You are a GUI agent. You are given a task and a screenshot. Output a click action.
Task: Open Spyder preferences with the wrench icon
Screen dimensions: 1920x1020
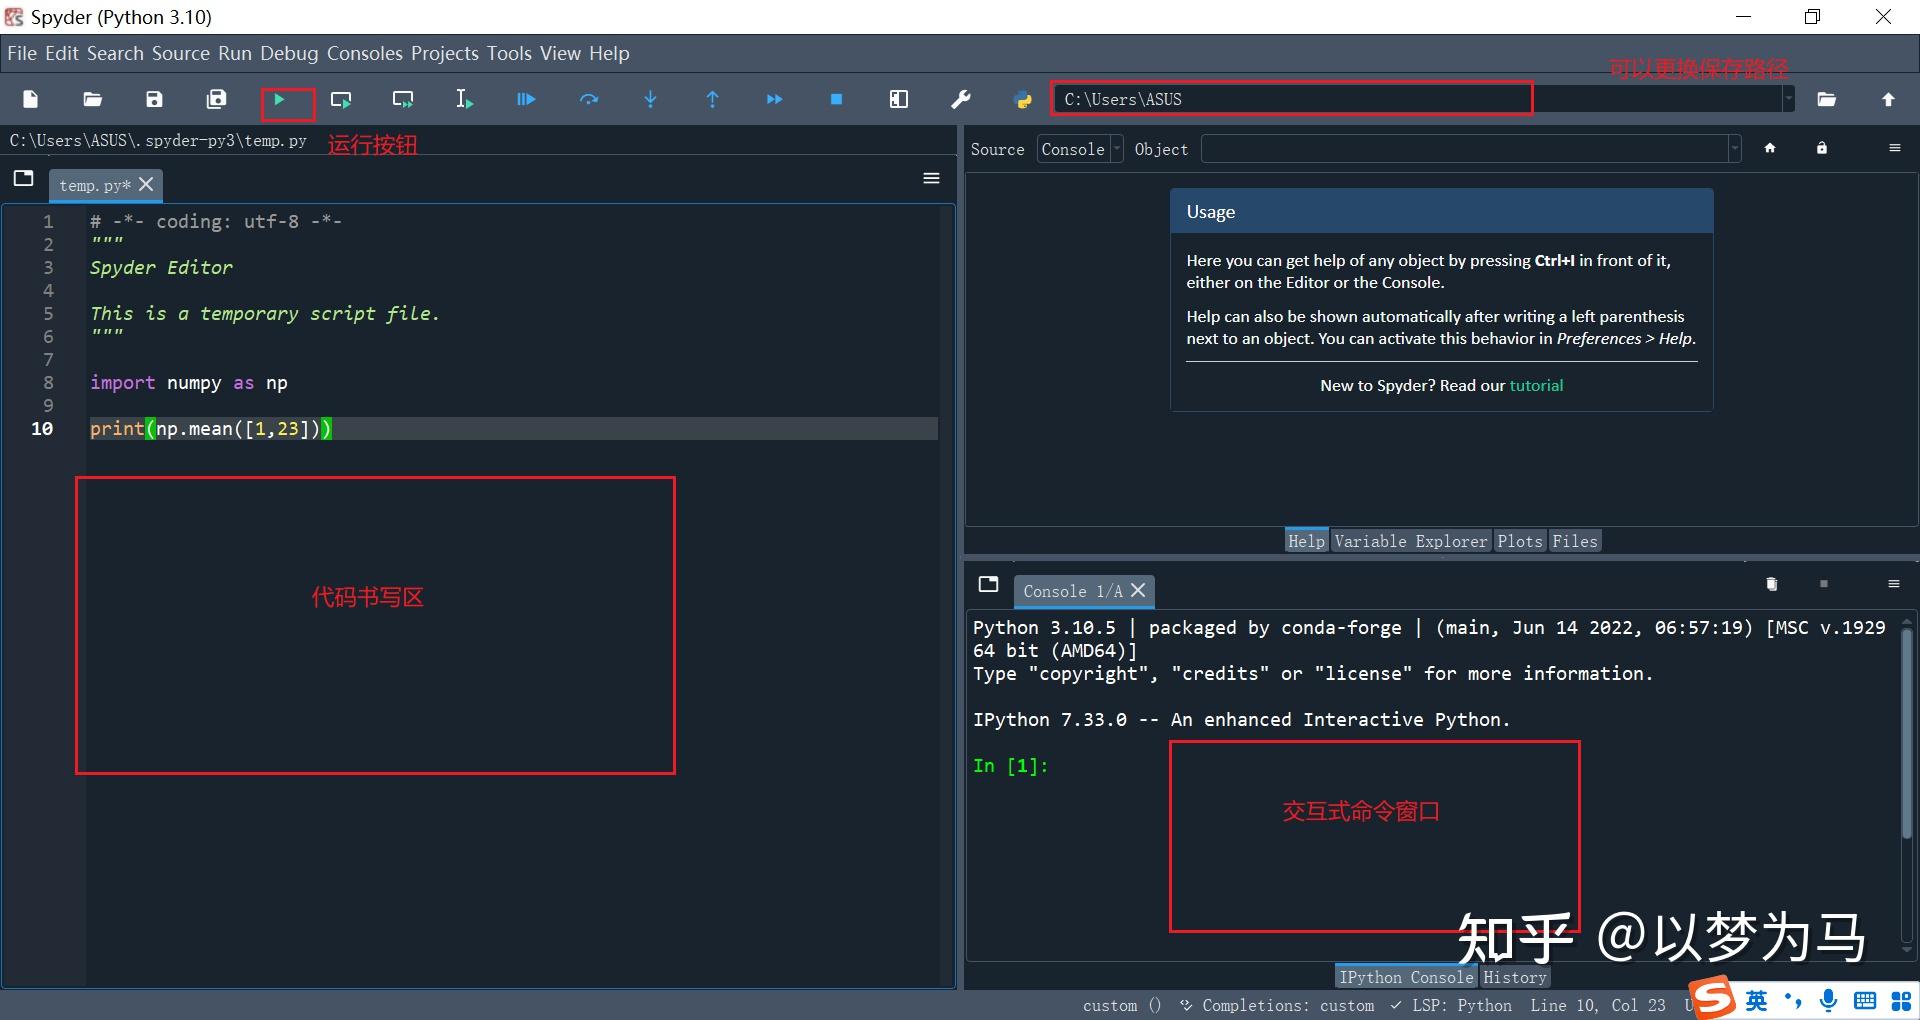[960, 99]
